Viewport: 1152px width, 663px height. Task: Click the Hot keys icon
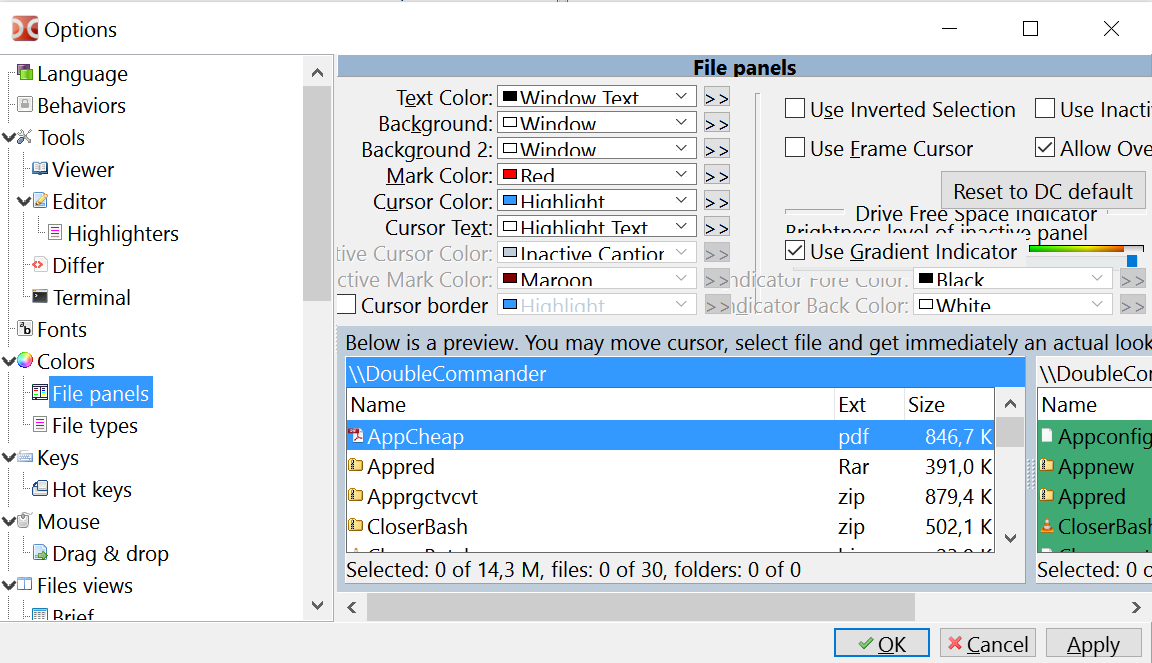coord(40,490)
